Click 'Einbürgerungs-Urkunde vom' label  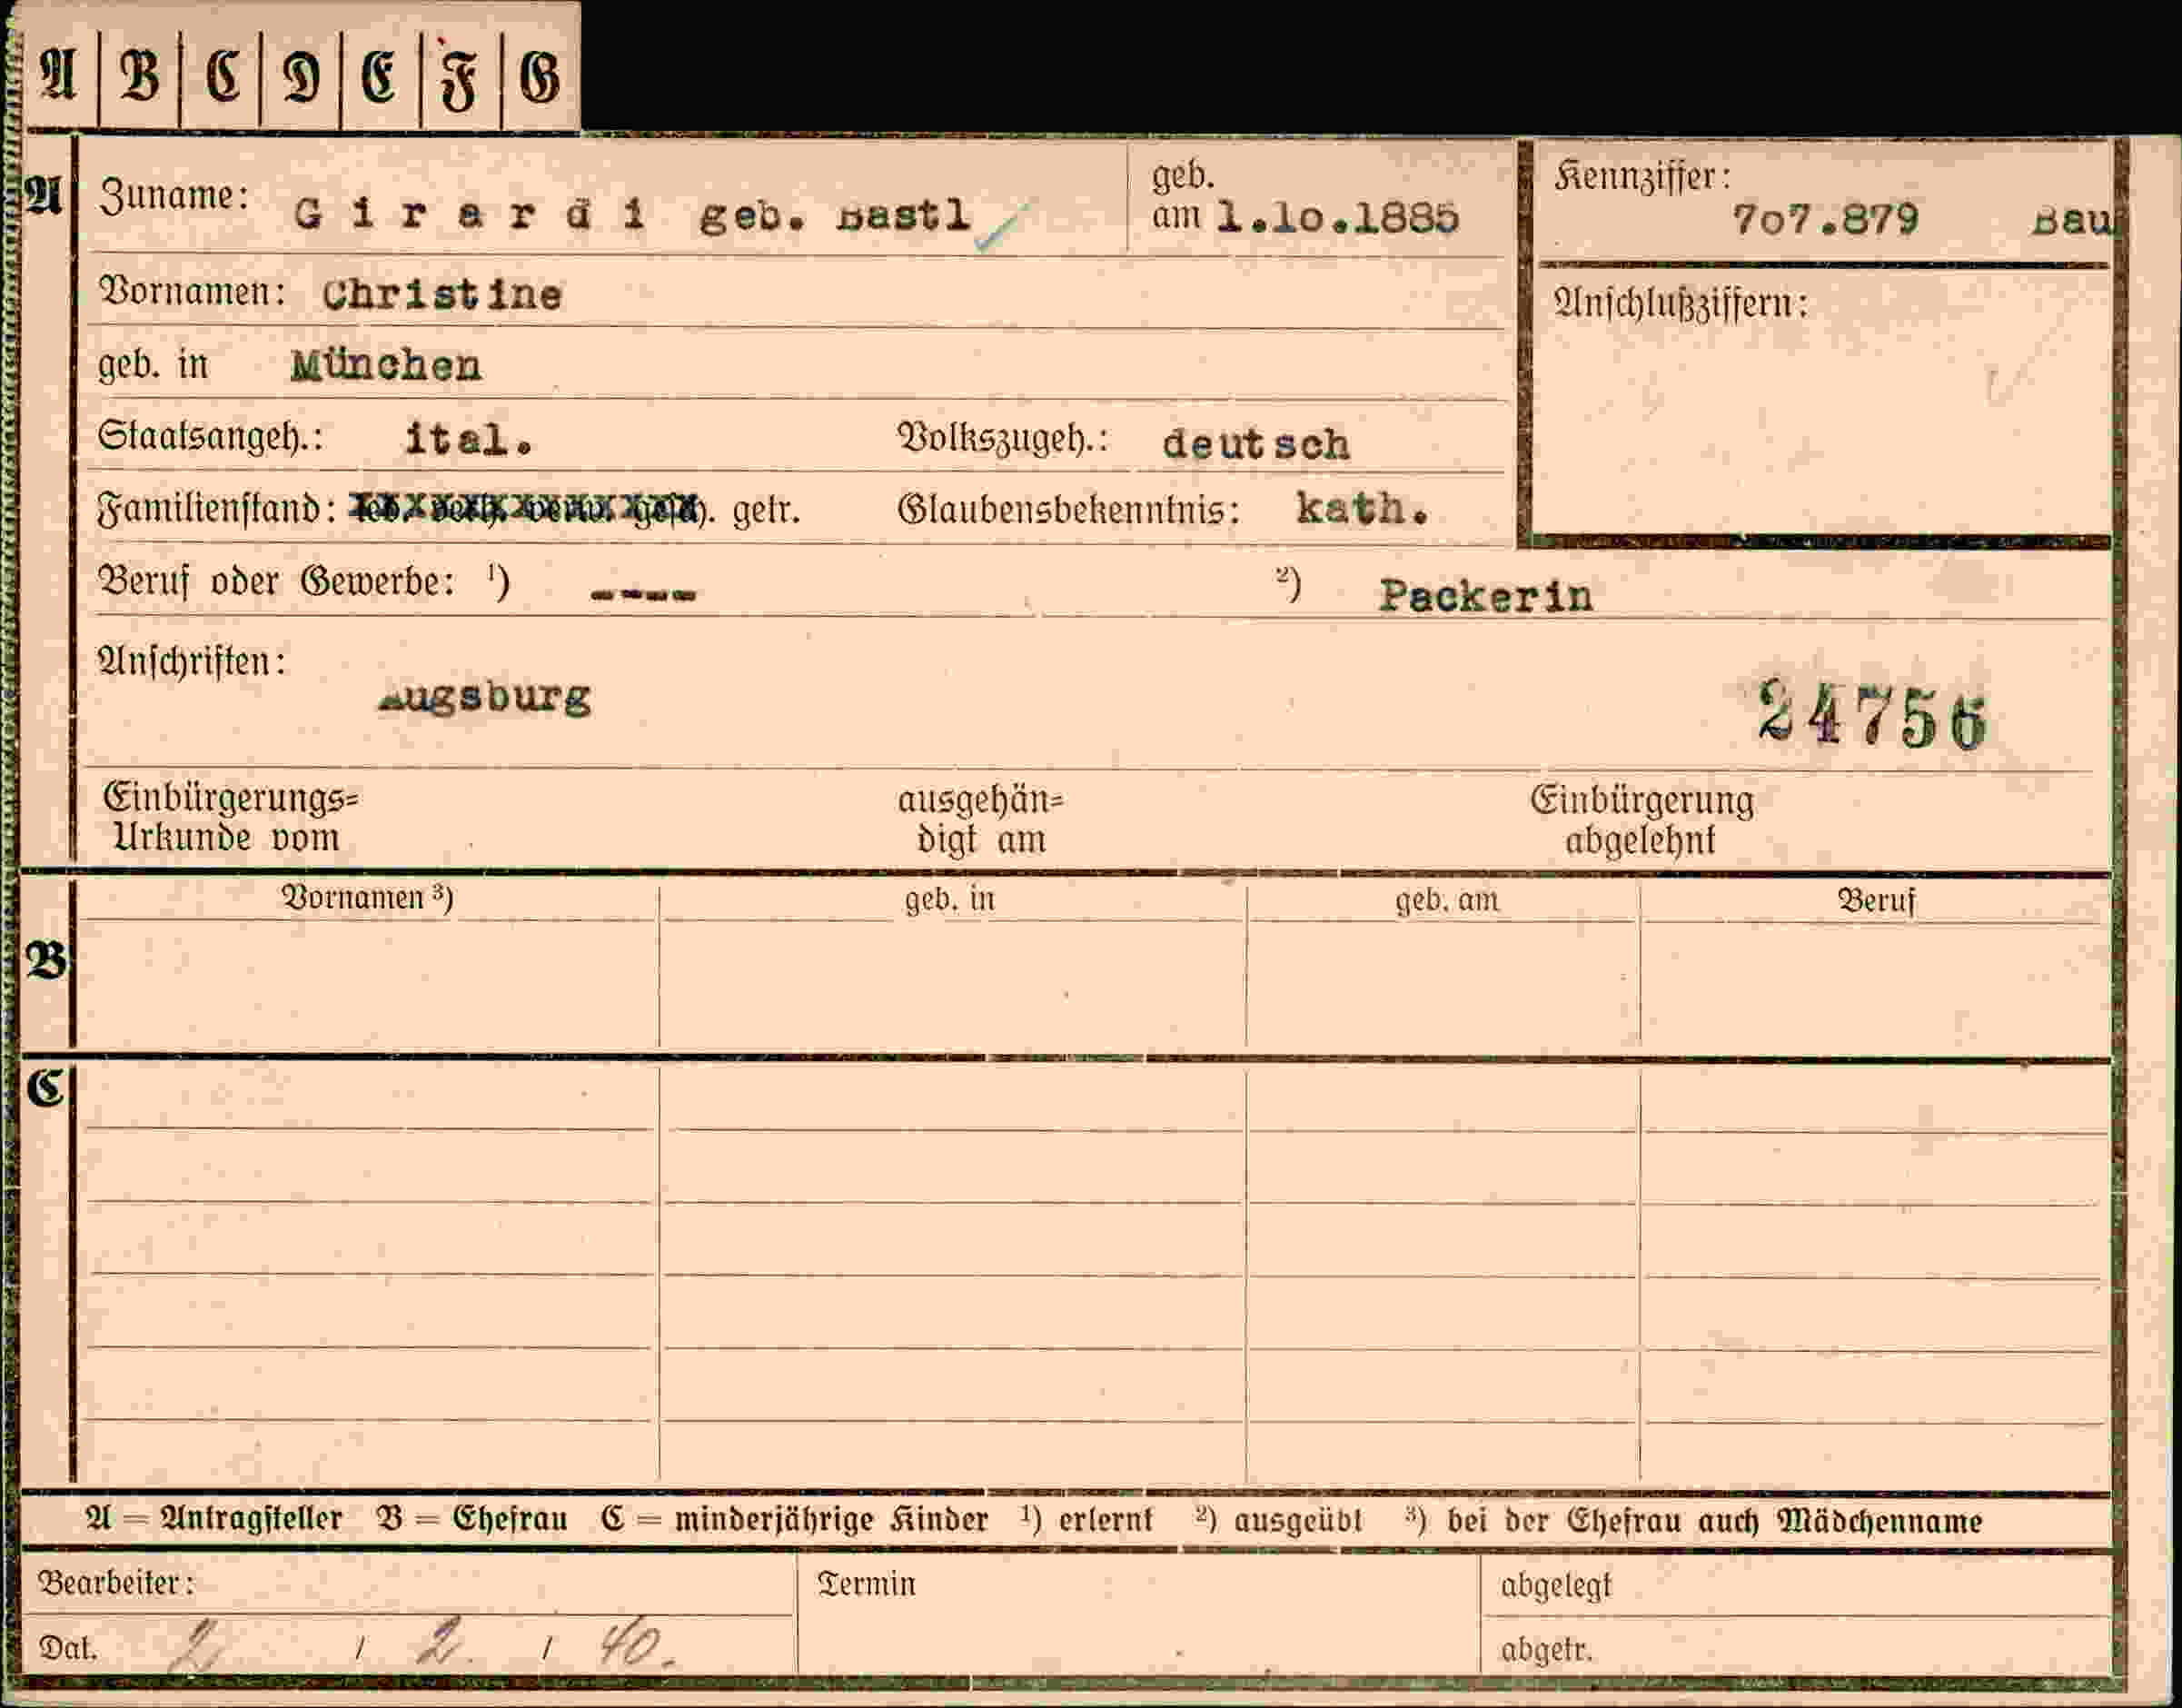coord(229,818)
